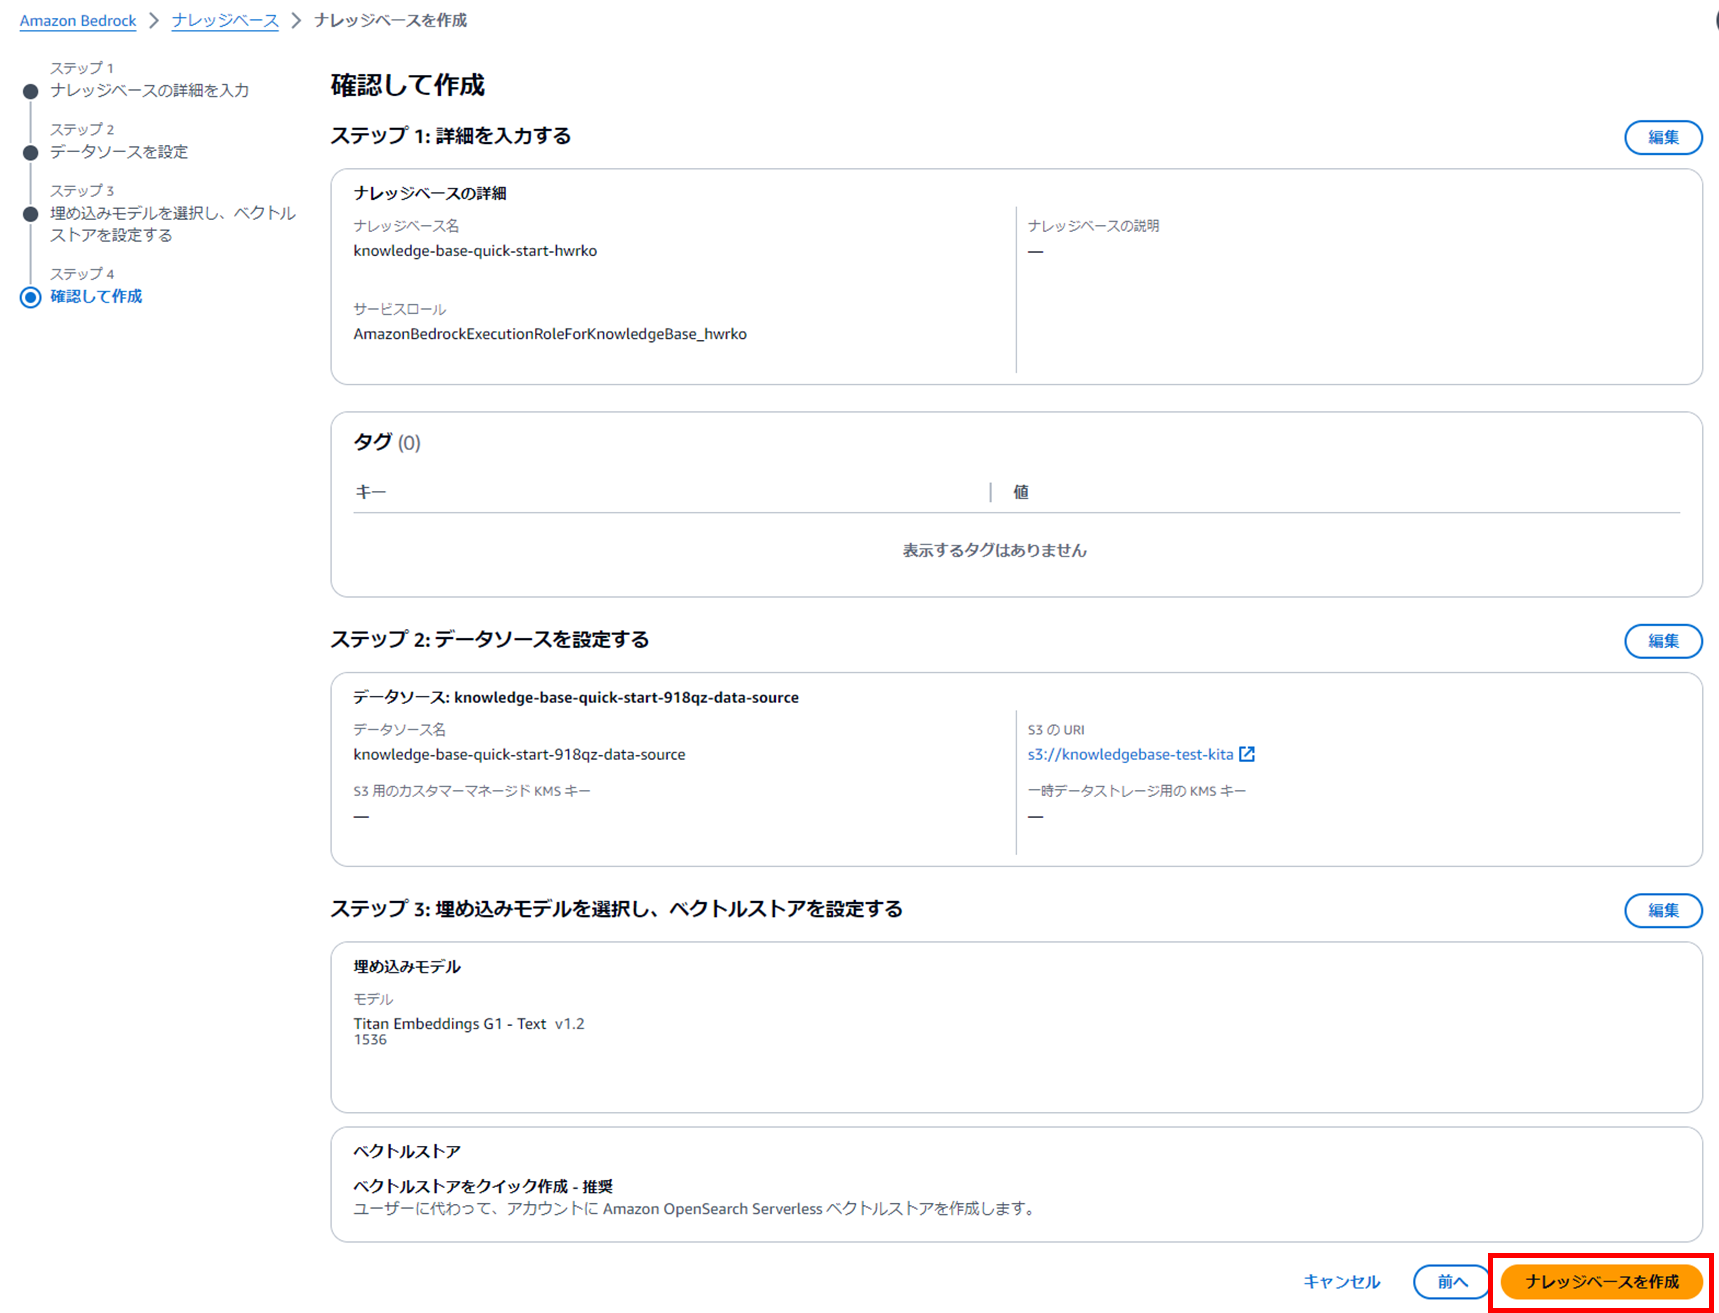Click the ナレッジベースの説明 label
1719x1313 pixels.
tap(1094, 226)
